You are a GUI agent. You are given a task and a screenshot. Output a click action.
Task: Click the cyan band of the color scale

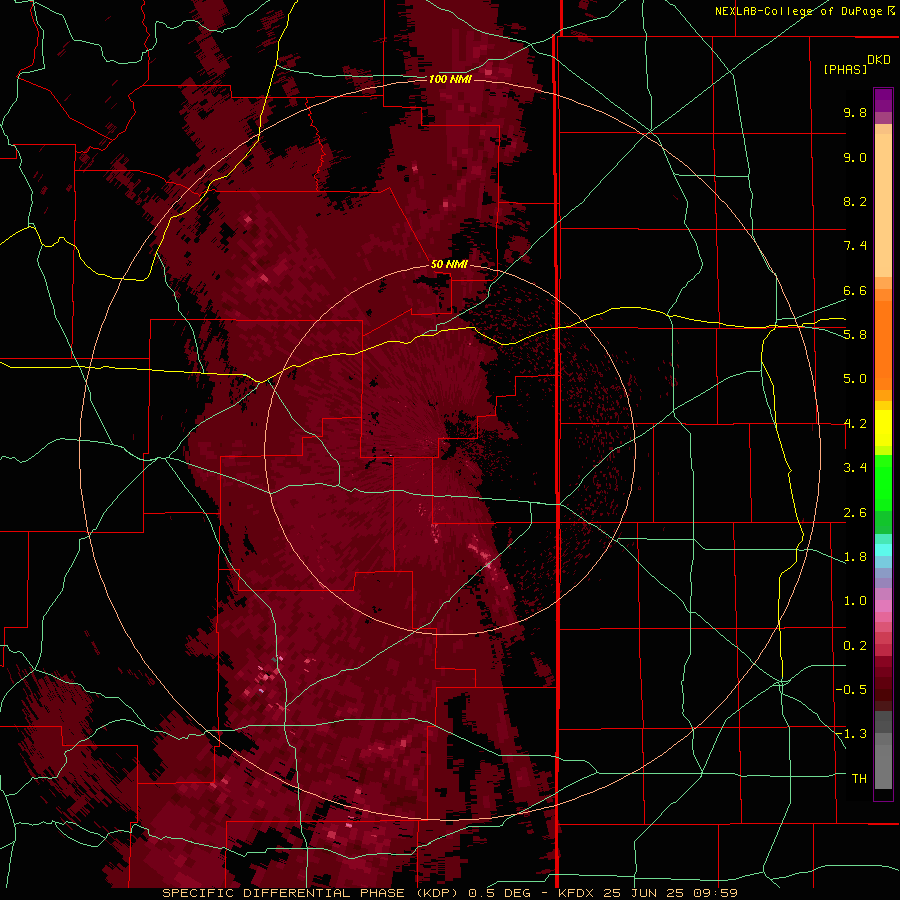883,550
